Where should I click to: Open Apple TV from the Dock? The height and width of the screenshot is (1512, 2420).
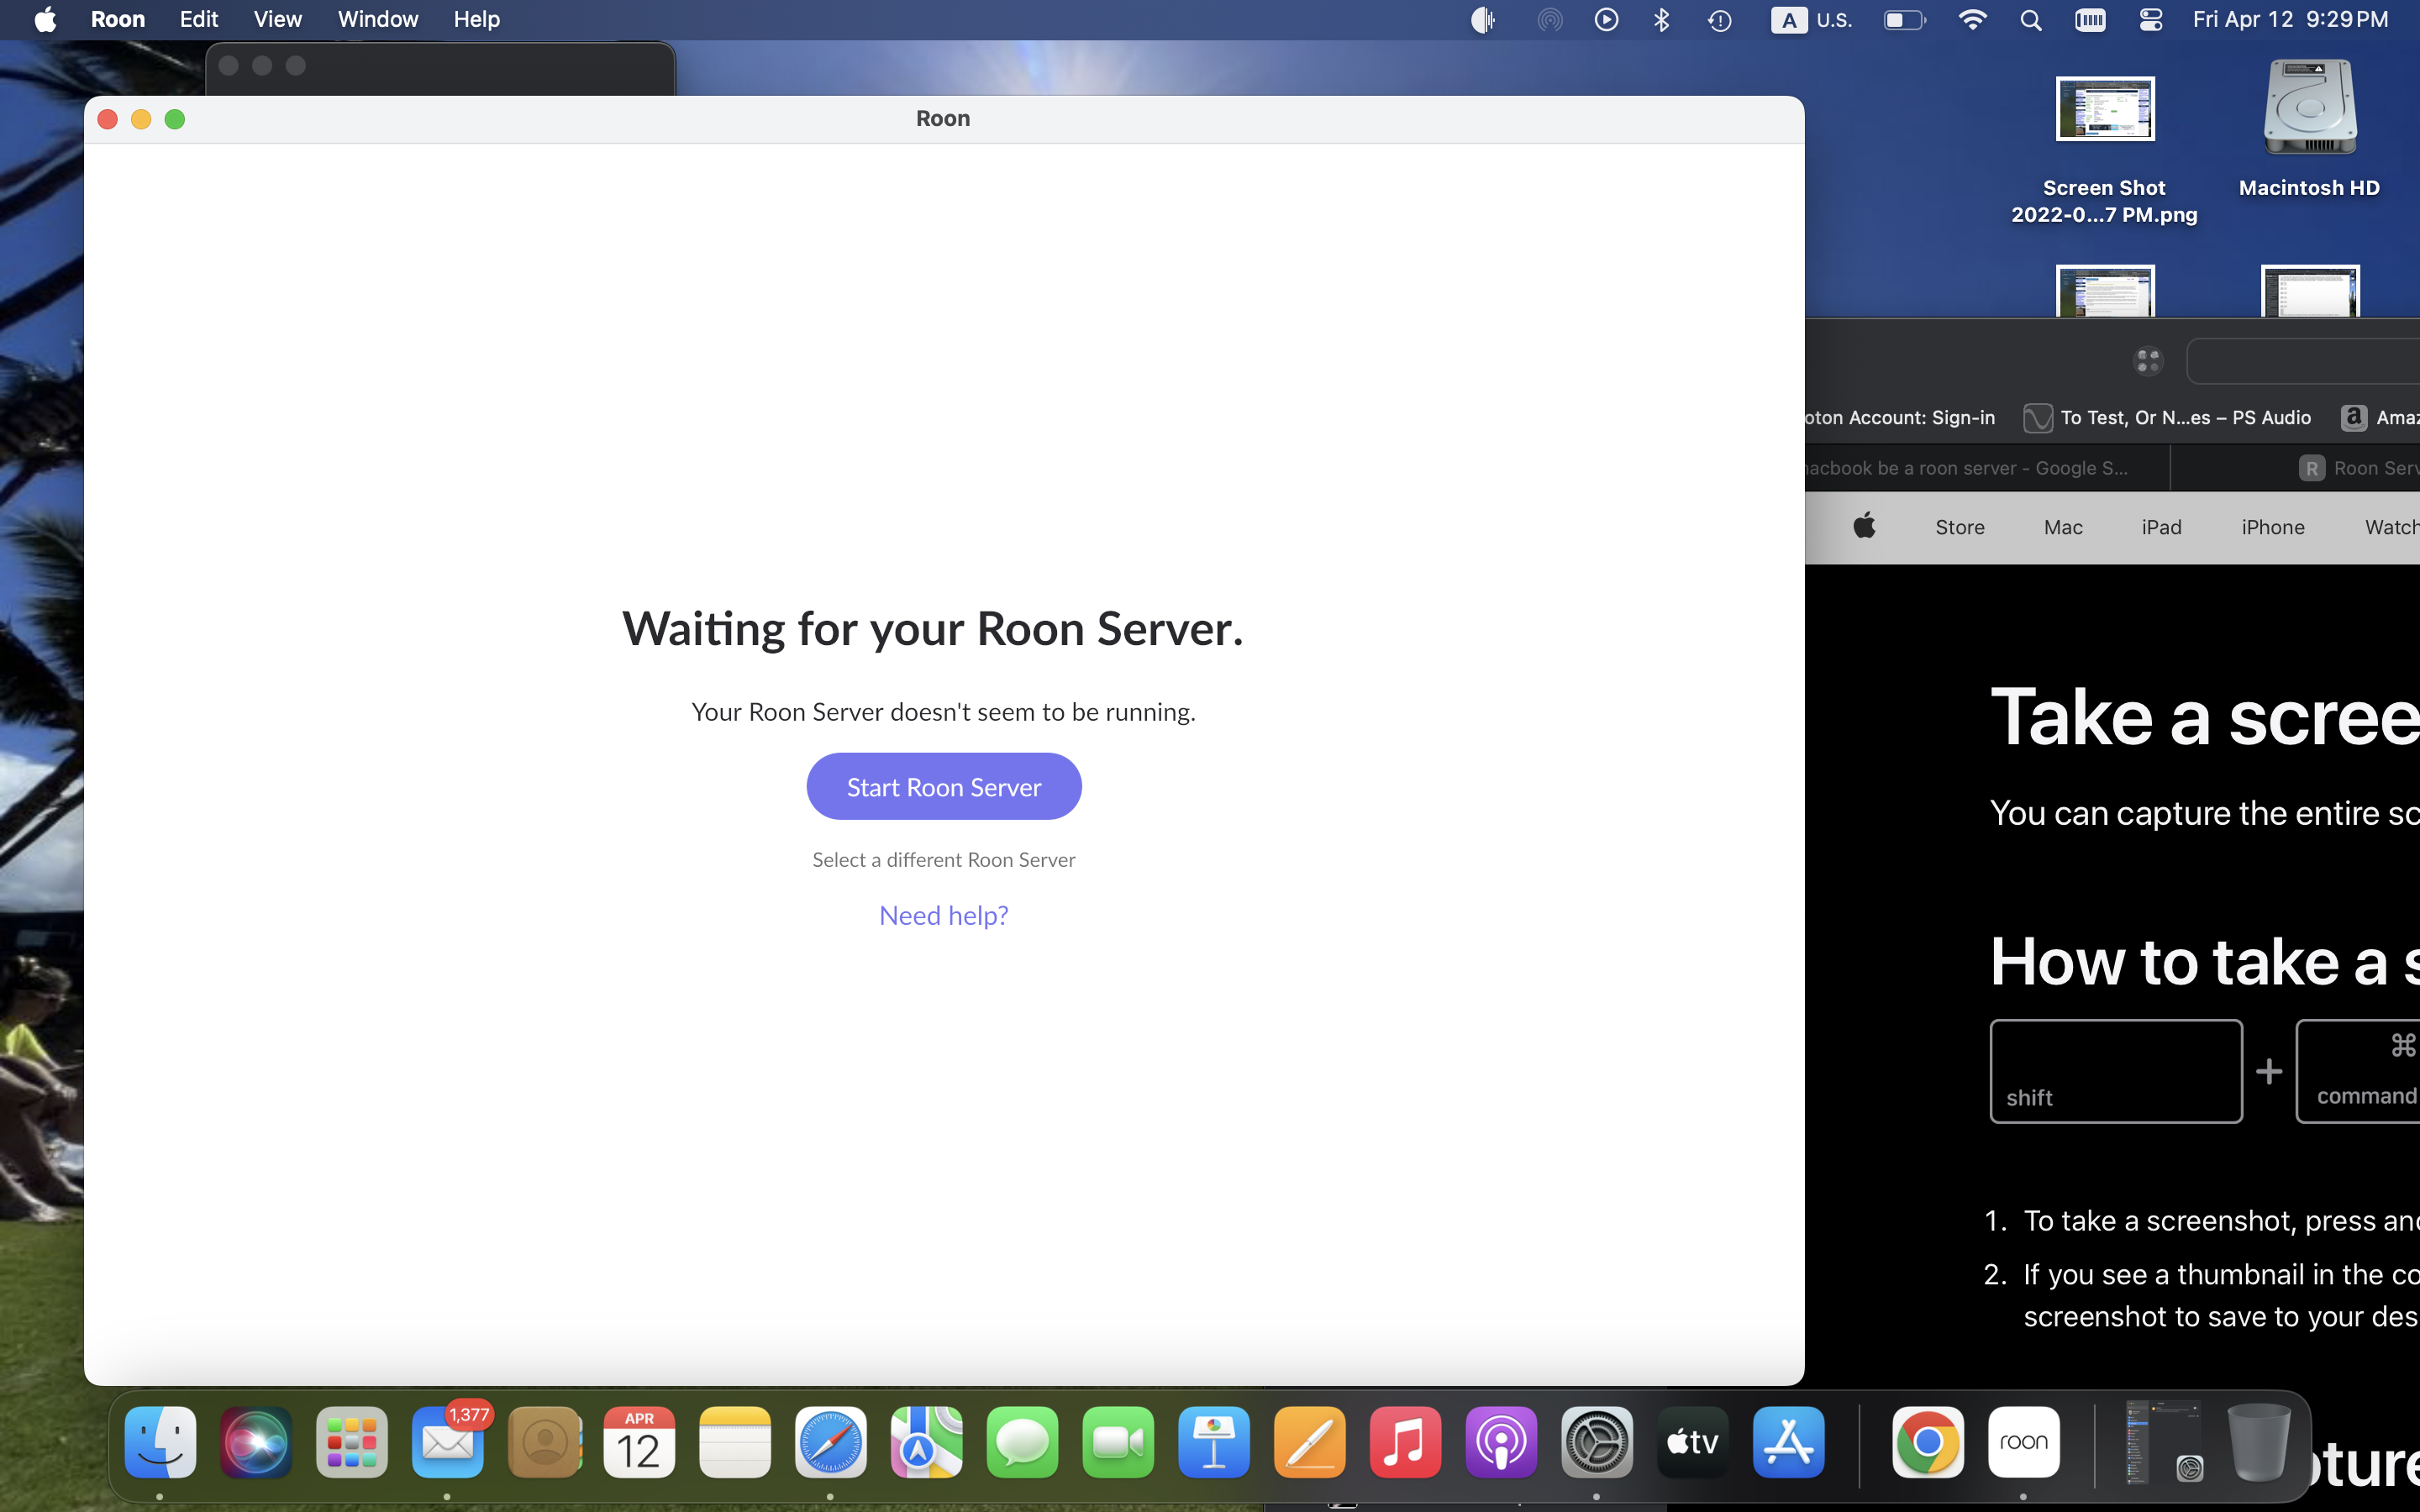click(1693, 1442)
